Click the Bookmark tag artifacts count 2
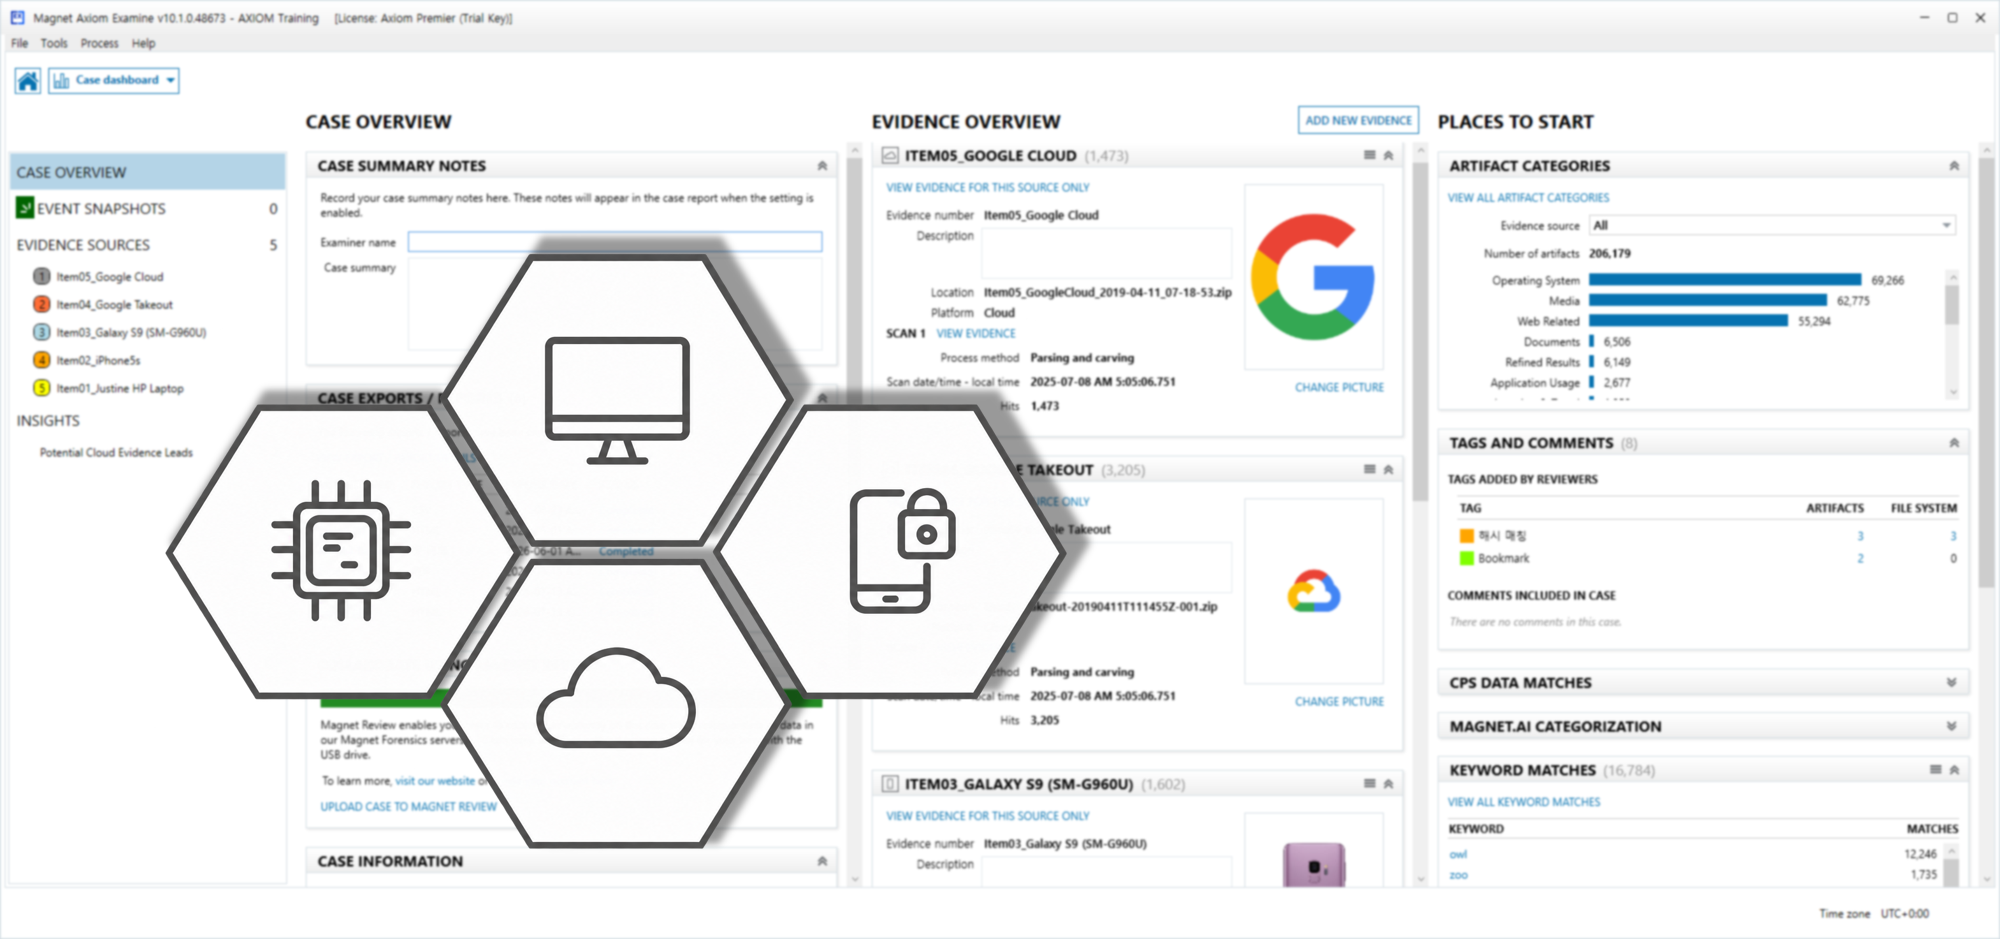Image resolution: width=2000 pixels, height=939 pixels. [1860, 559]
